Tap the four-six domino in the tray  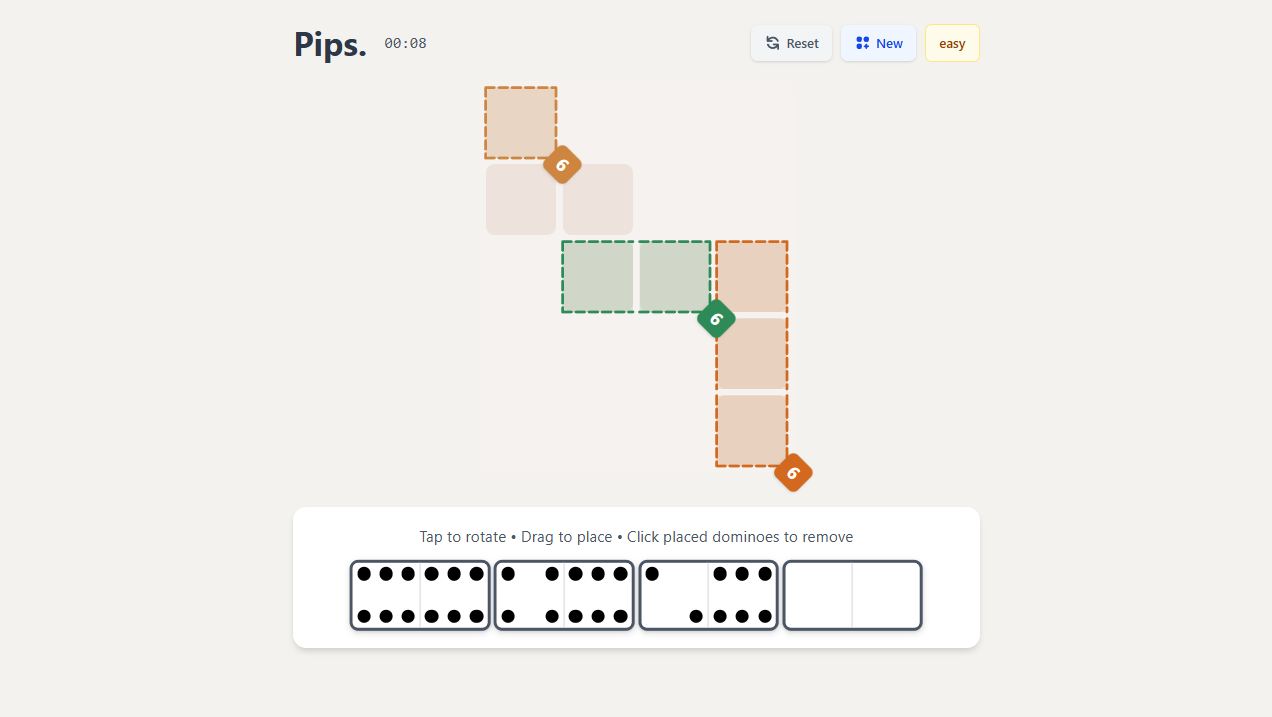pyautogui.click(x=564, y=595)
